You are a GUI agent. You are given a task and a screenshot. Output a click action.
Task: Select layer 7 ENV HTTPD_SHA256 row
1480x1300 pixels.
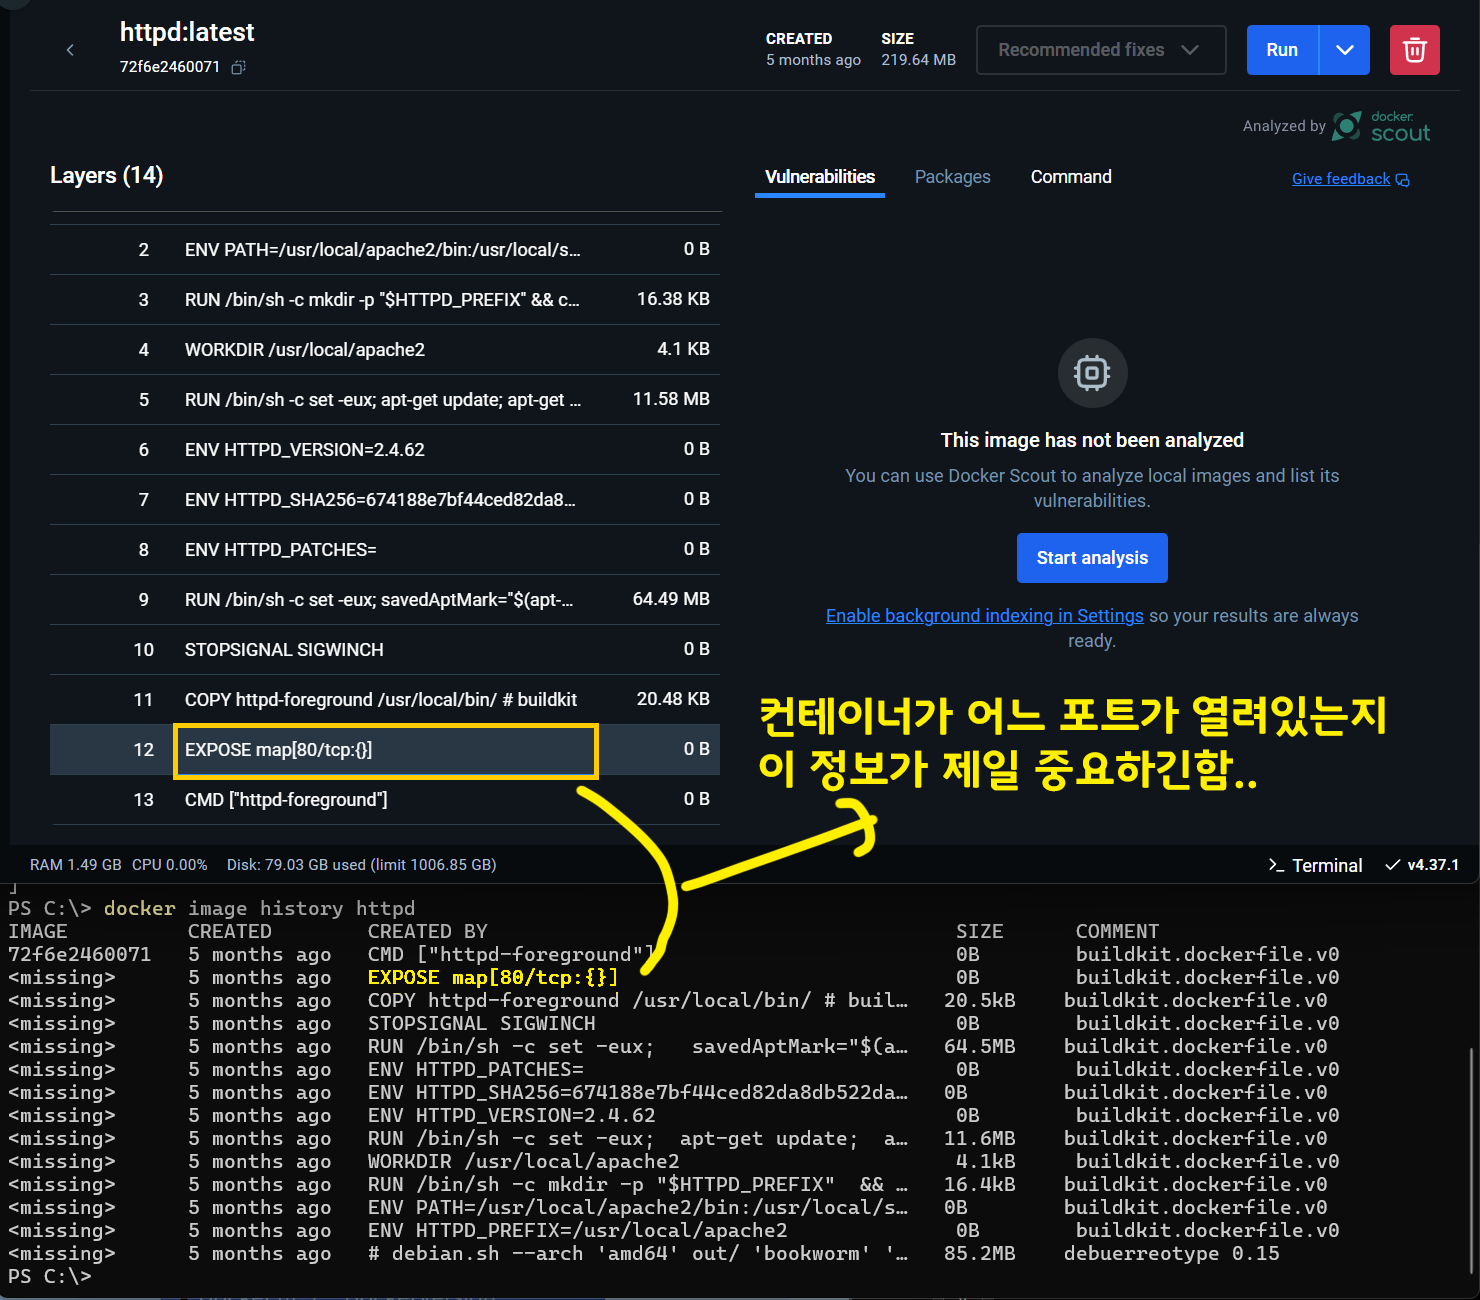385,499
